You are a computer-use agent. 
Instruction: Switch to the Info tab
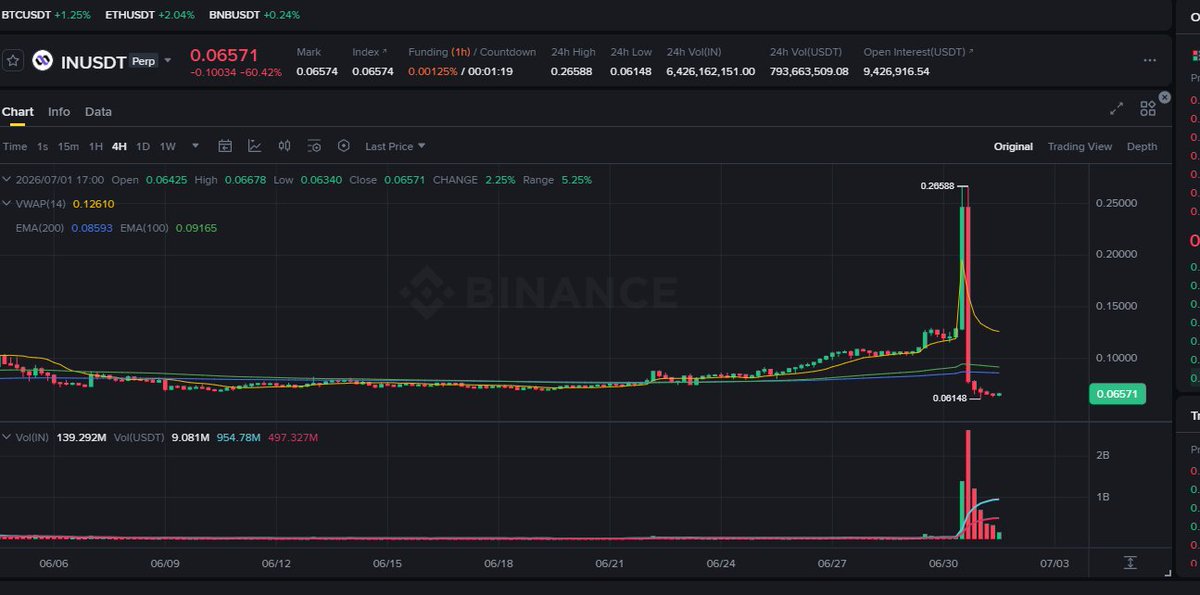(59, 112)
